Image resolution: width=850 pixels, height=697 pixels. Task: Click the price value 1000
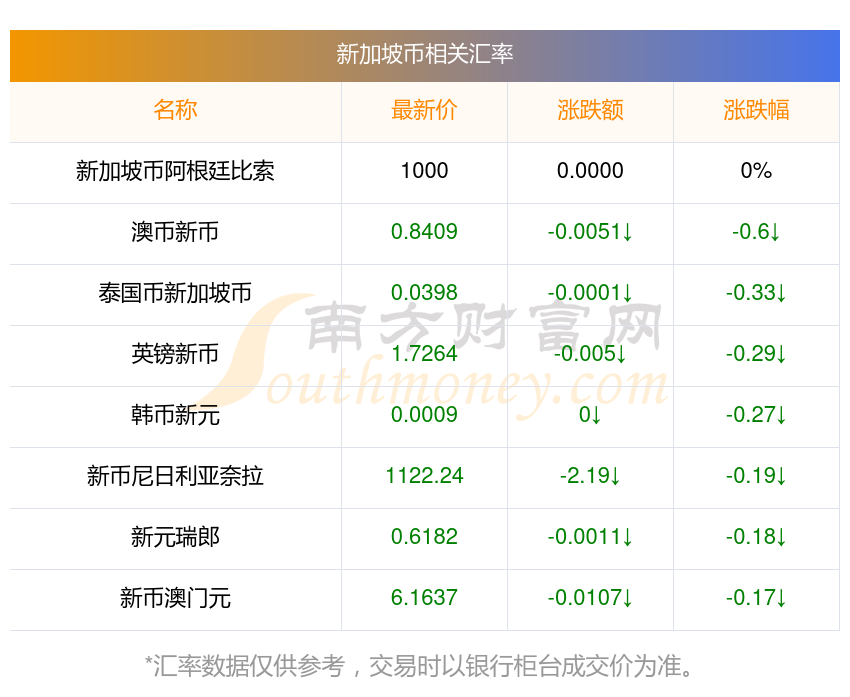[x=424, y=171]
